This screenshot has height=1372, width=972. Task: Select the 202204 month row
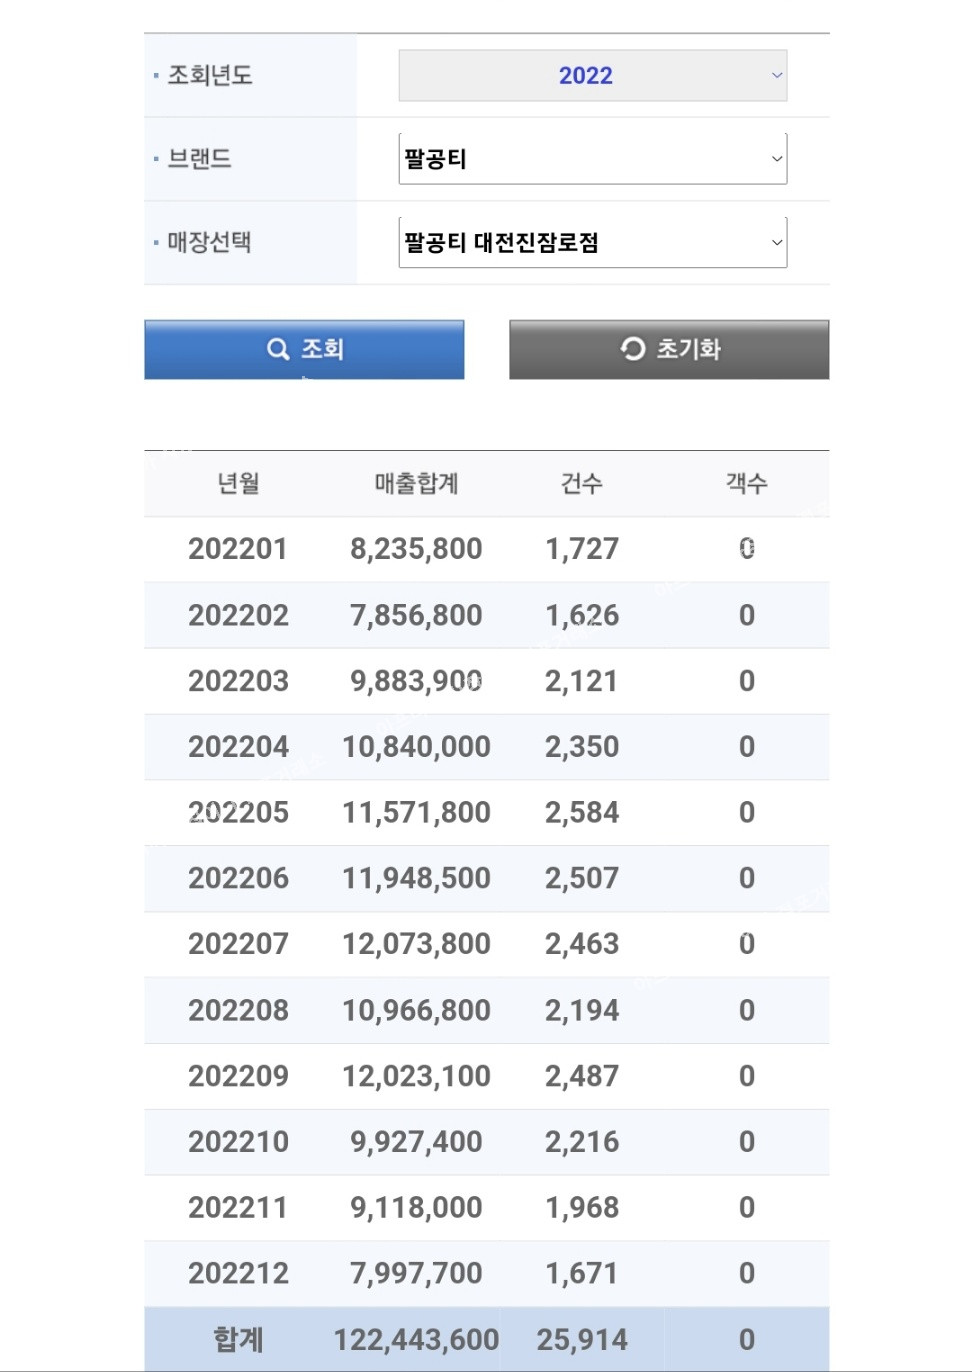(x=238, y=747)
